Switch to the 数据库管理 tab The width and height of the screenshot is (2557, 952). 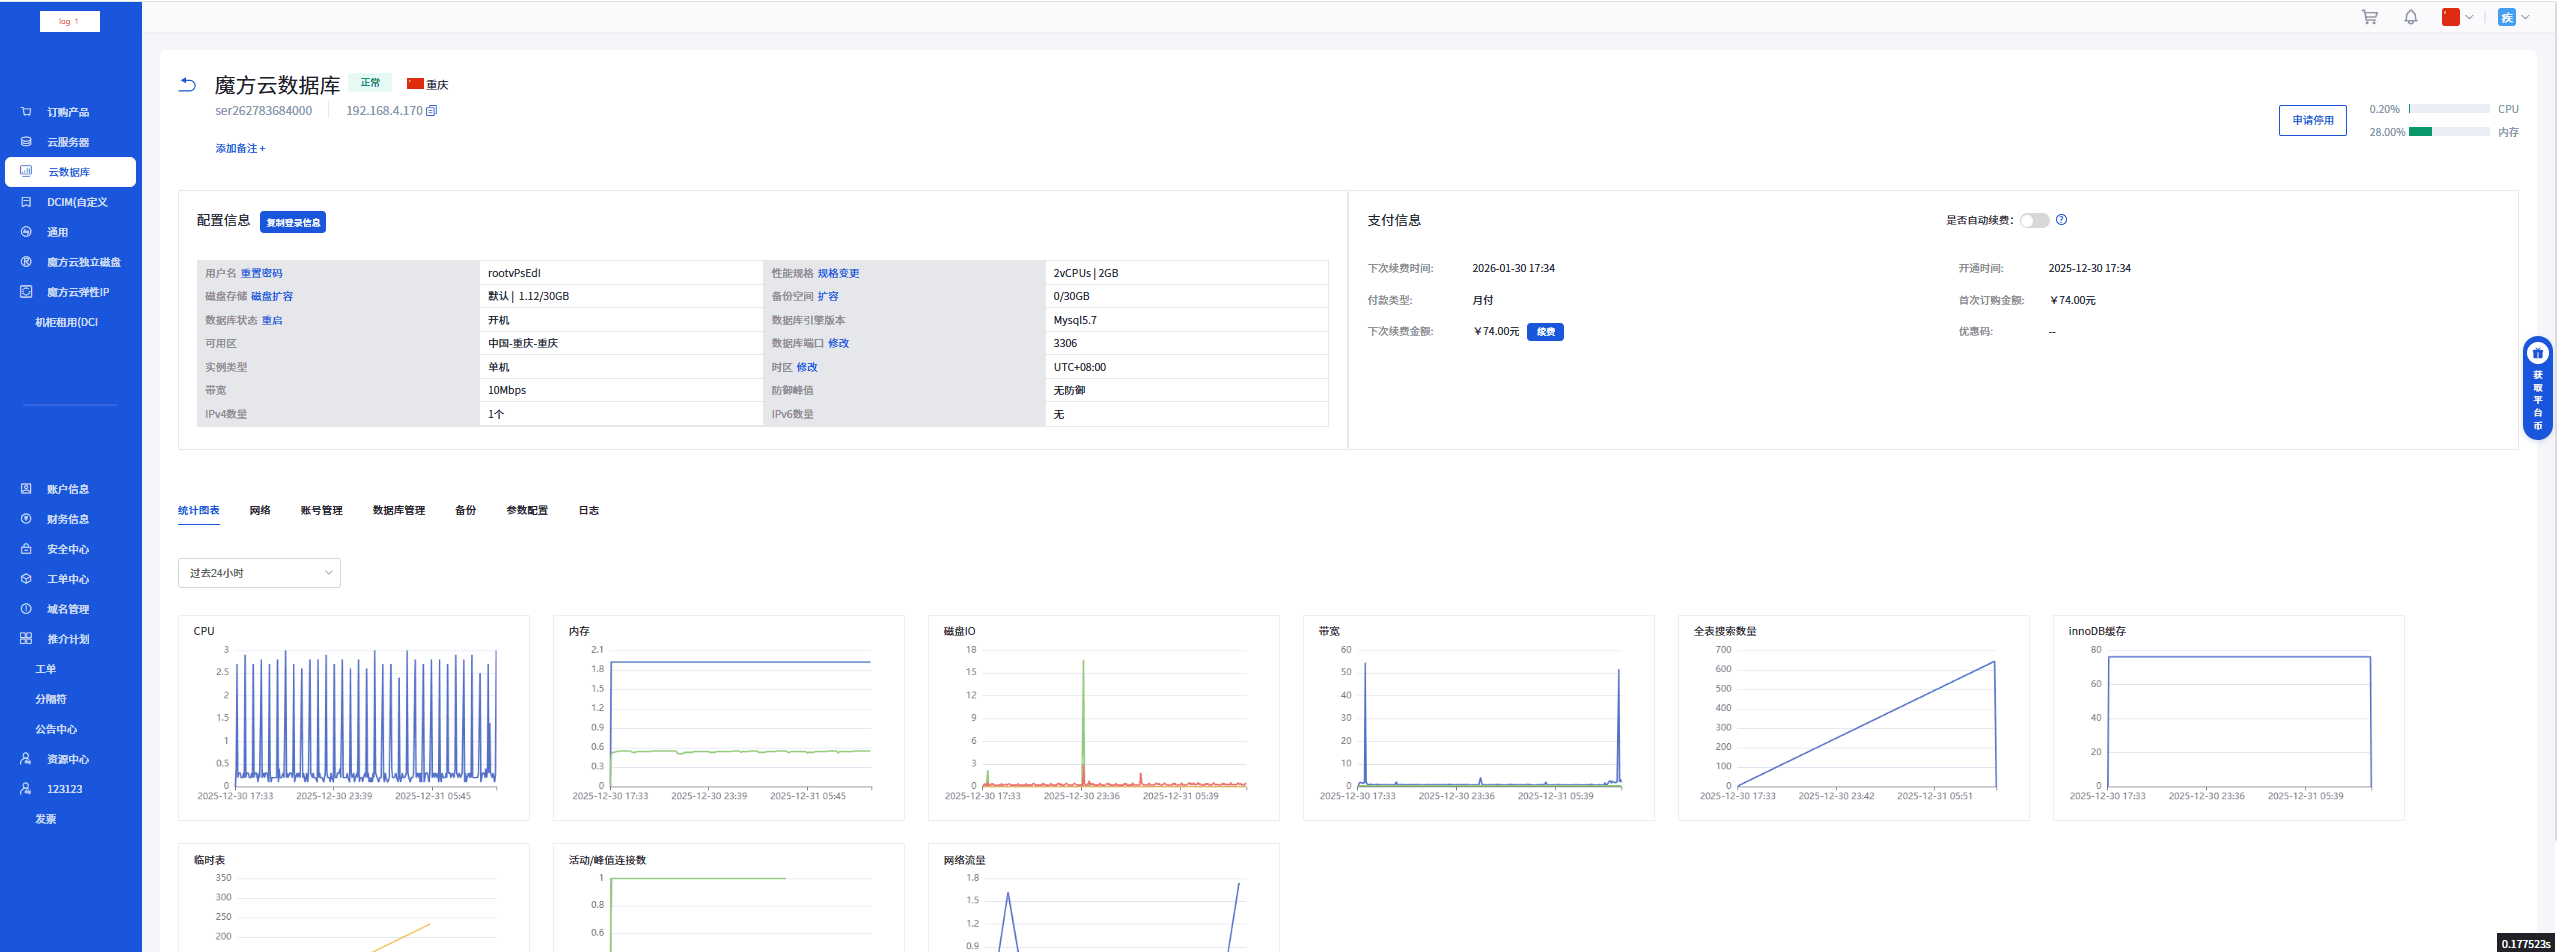tap(399, 511)
